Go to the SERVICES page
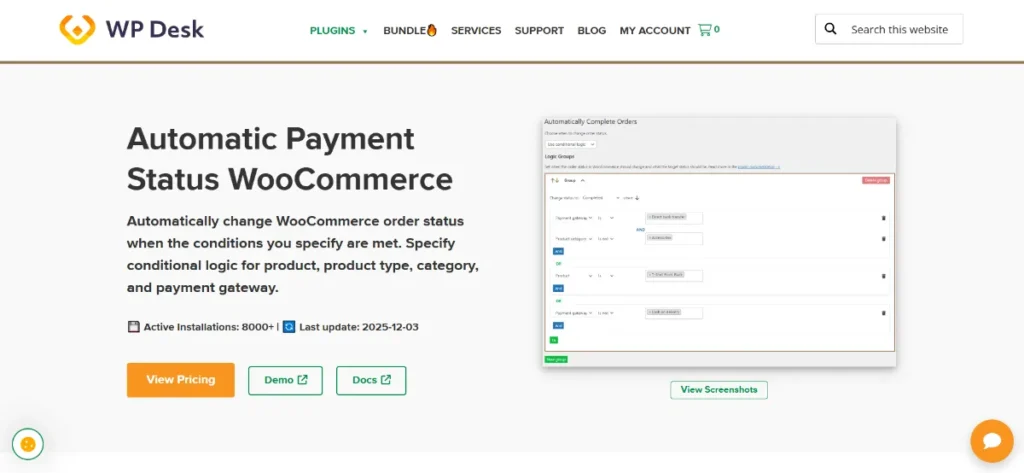This screenshot has height=473, width=1024. 476,30
